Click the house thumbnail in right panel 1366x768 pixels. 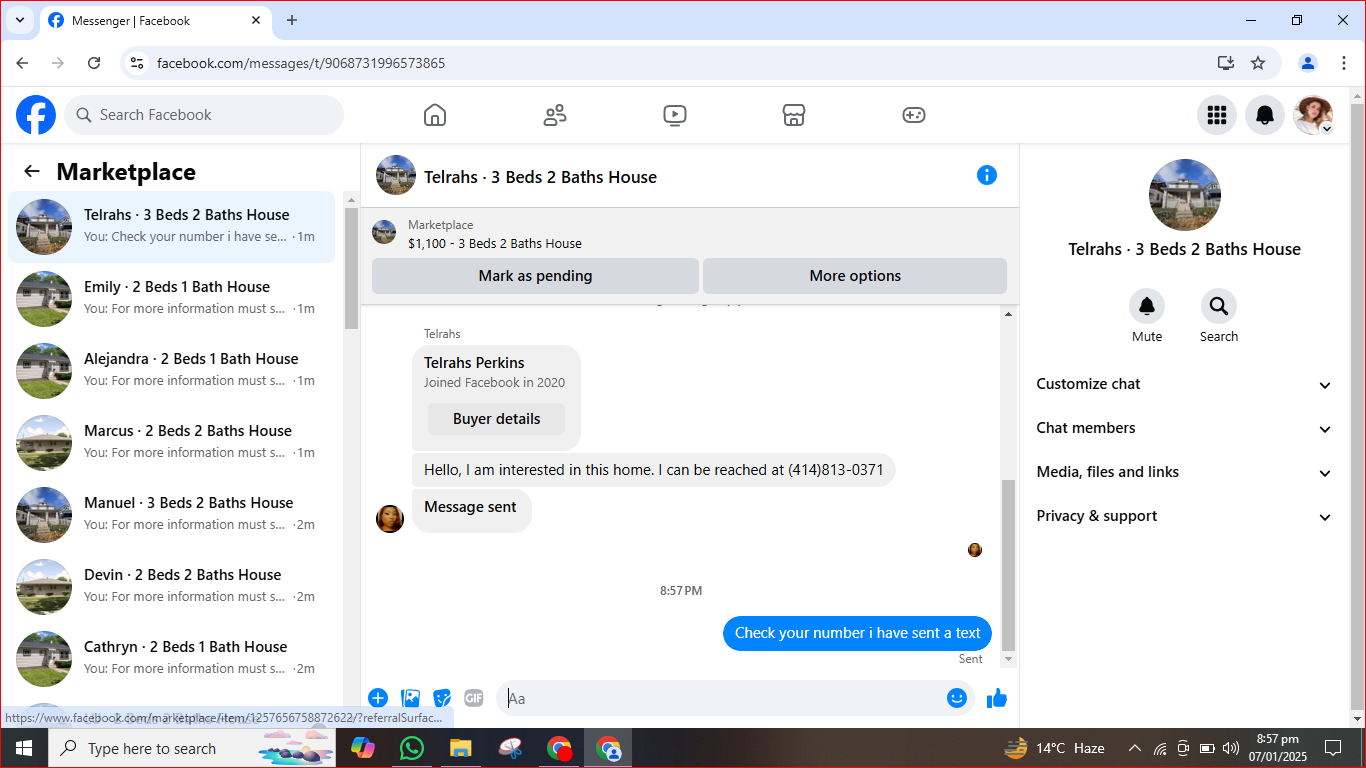click(1185, 195)
